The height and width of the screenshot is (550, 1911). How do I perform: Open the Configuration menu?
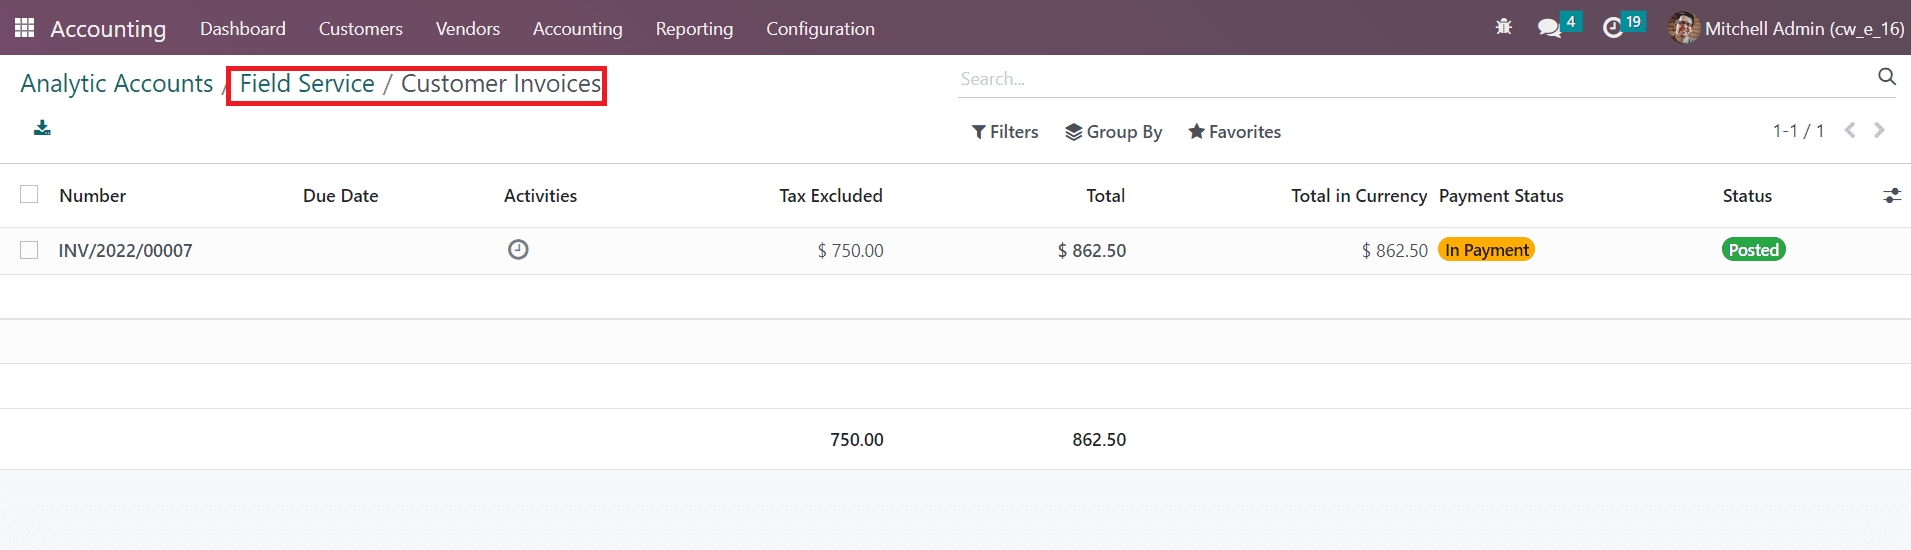coord(820,29)
